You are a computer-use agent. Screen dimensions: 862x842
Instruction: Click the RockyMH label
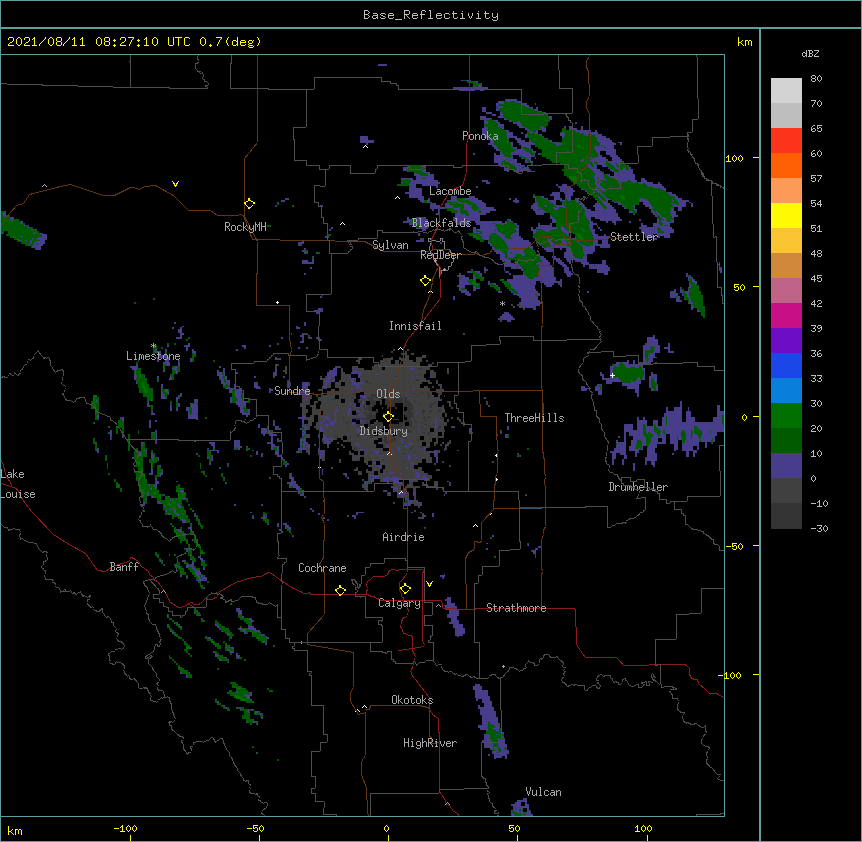[x=245, y=227]
